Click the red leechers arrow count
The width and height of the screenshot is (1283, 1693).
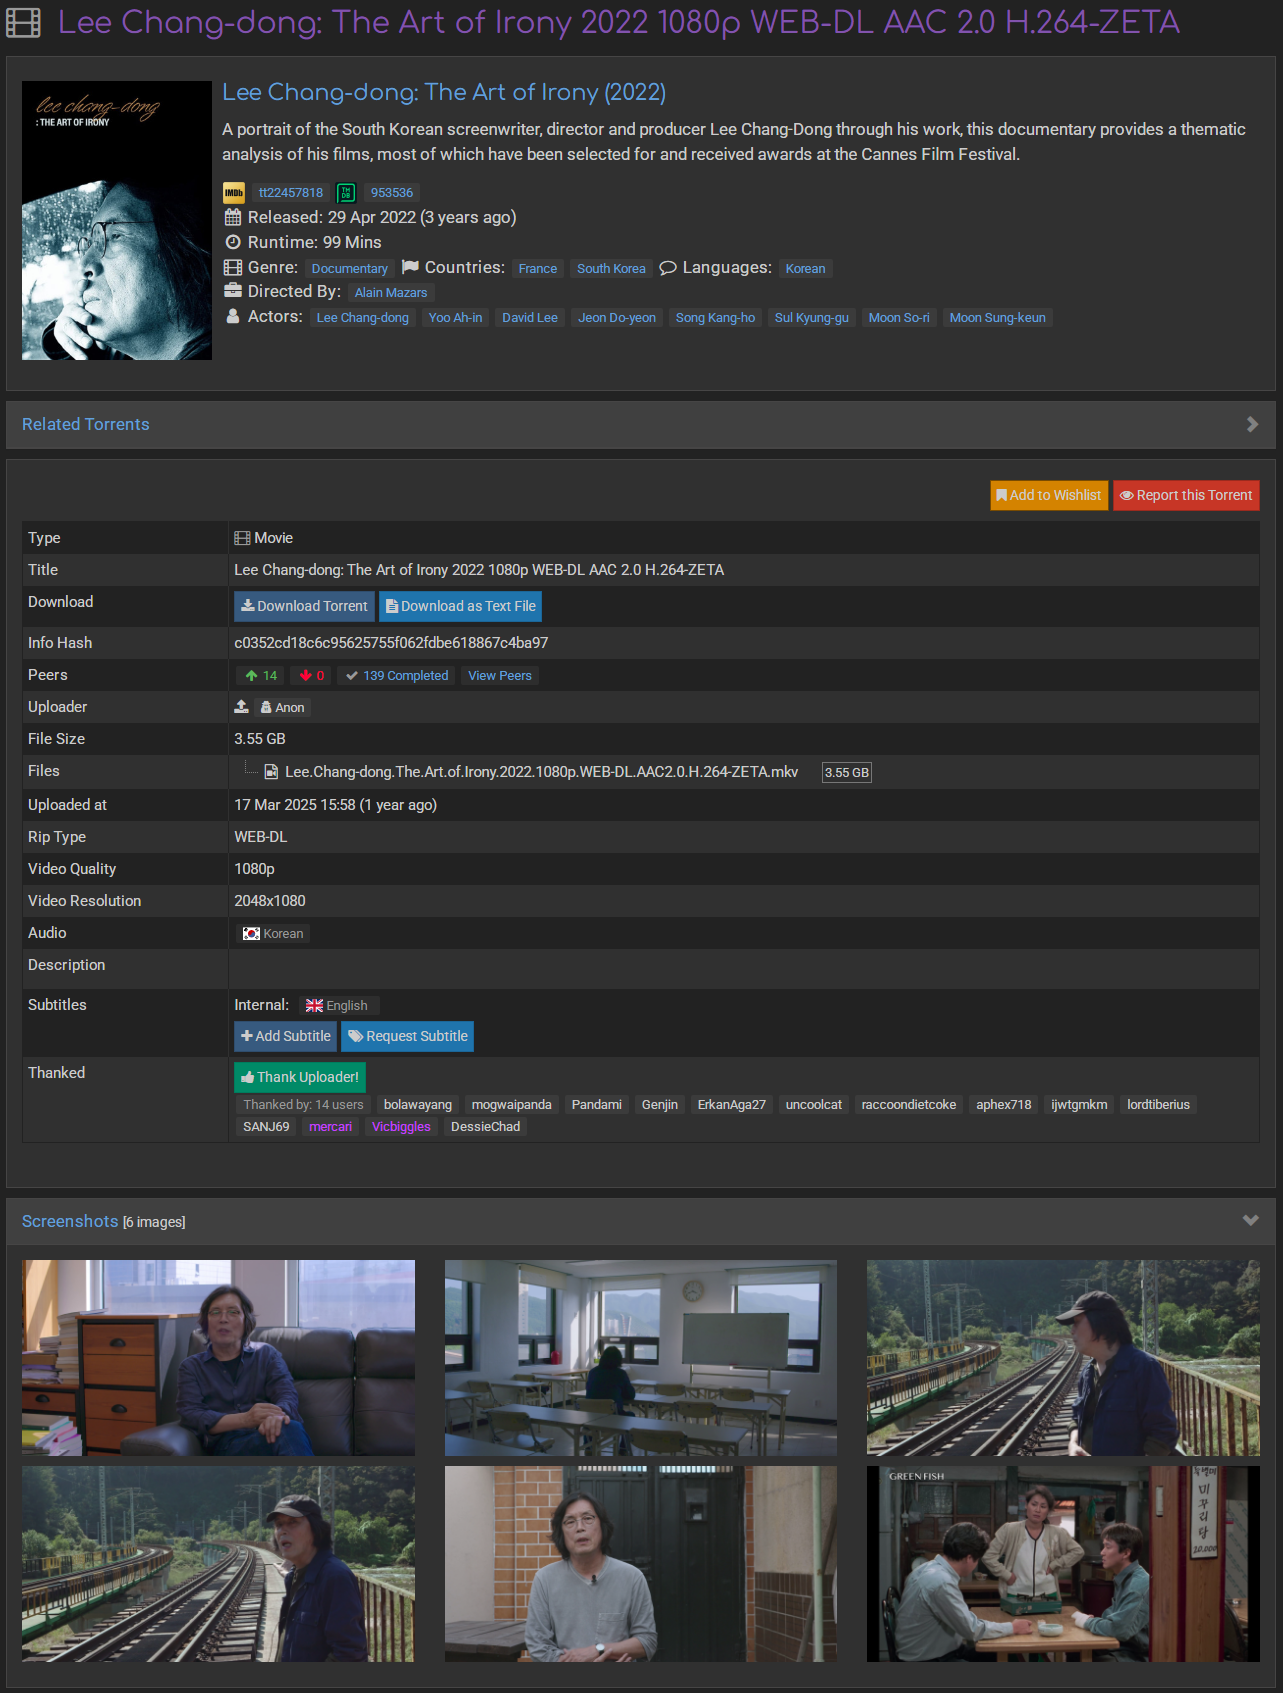tap(312, 676)
